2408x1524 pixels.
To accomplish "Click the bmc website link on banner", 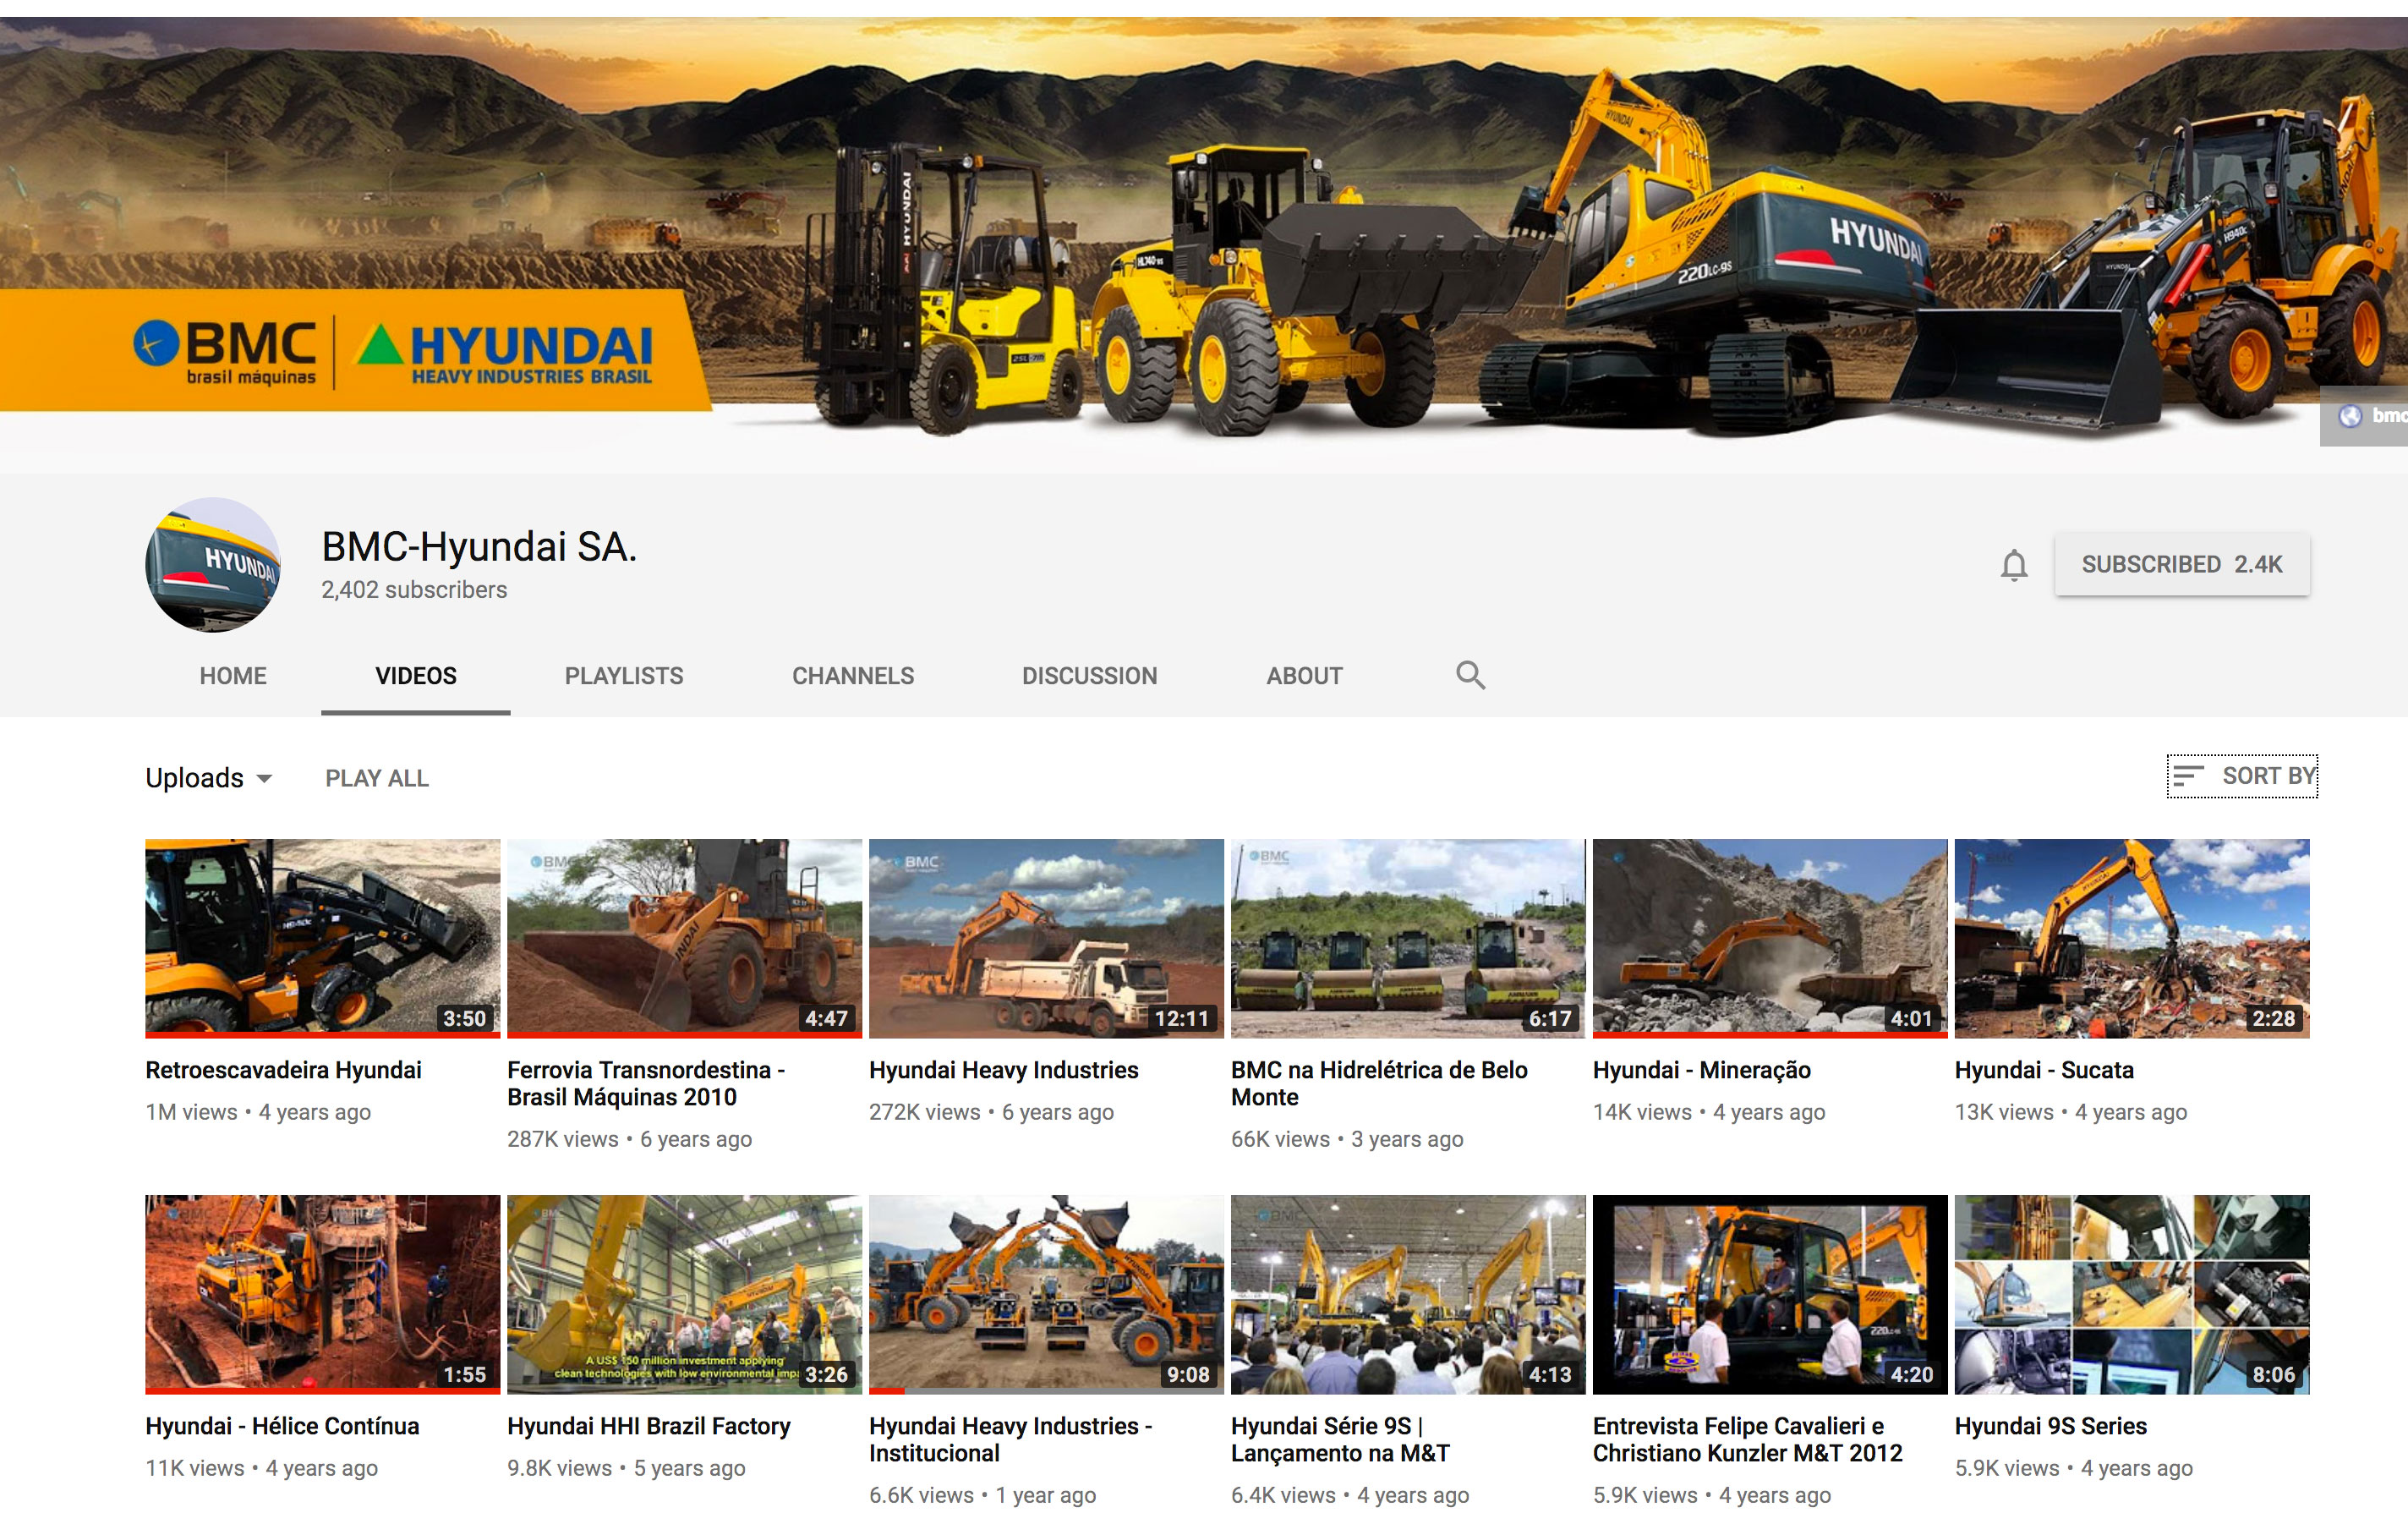I will tap(2366, 416).
